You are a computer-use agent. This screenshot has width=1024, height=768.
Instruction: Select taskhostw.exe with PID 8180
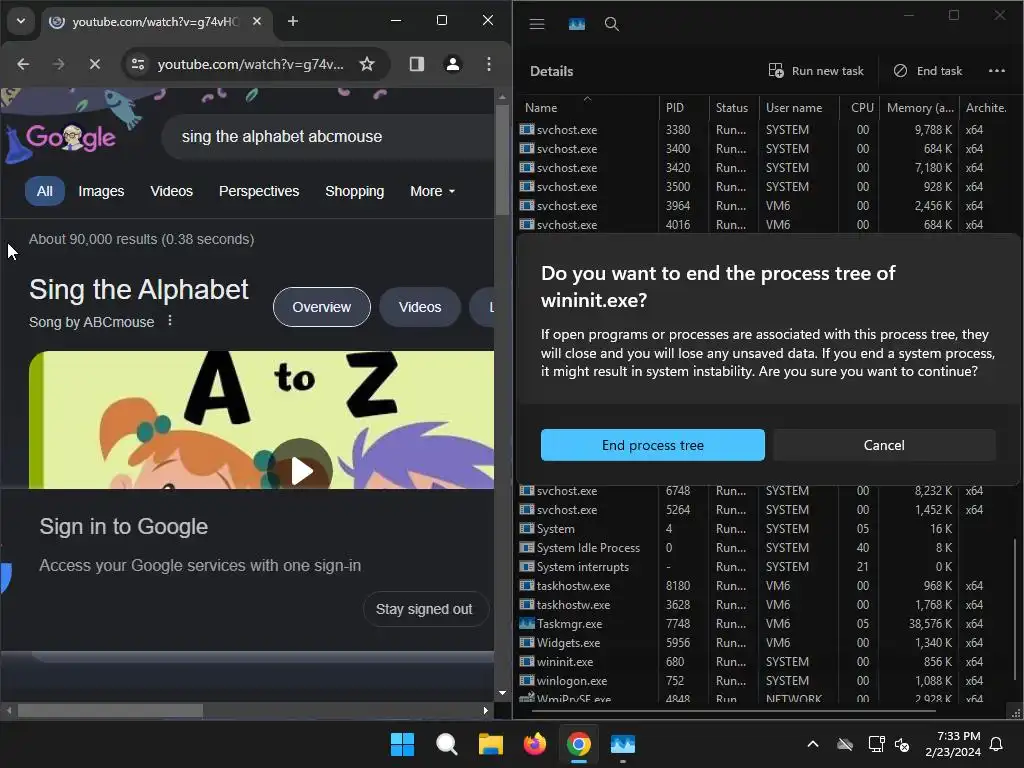click(x=764, y=585)
